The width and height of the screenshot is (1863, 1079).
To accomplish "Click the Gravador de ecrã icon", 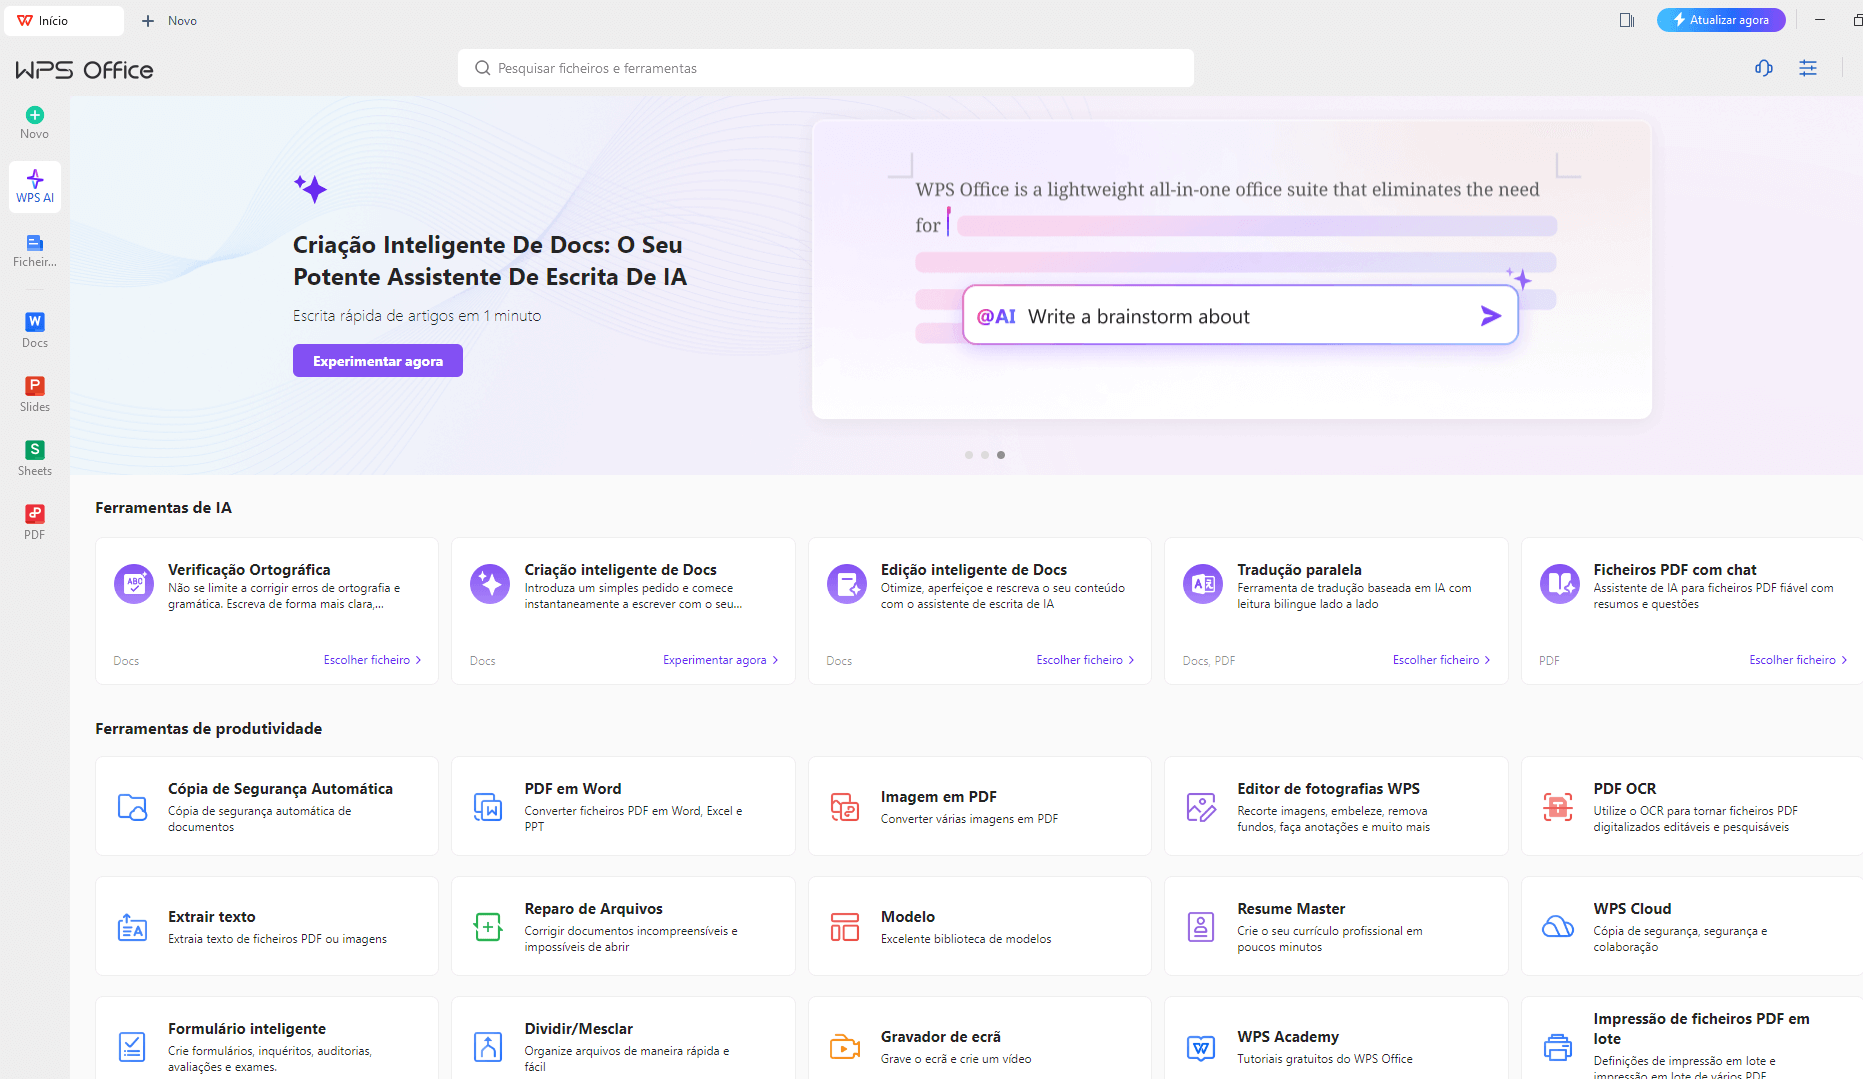I will click(x=845, y=1047).
